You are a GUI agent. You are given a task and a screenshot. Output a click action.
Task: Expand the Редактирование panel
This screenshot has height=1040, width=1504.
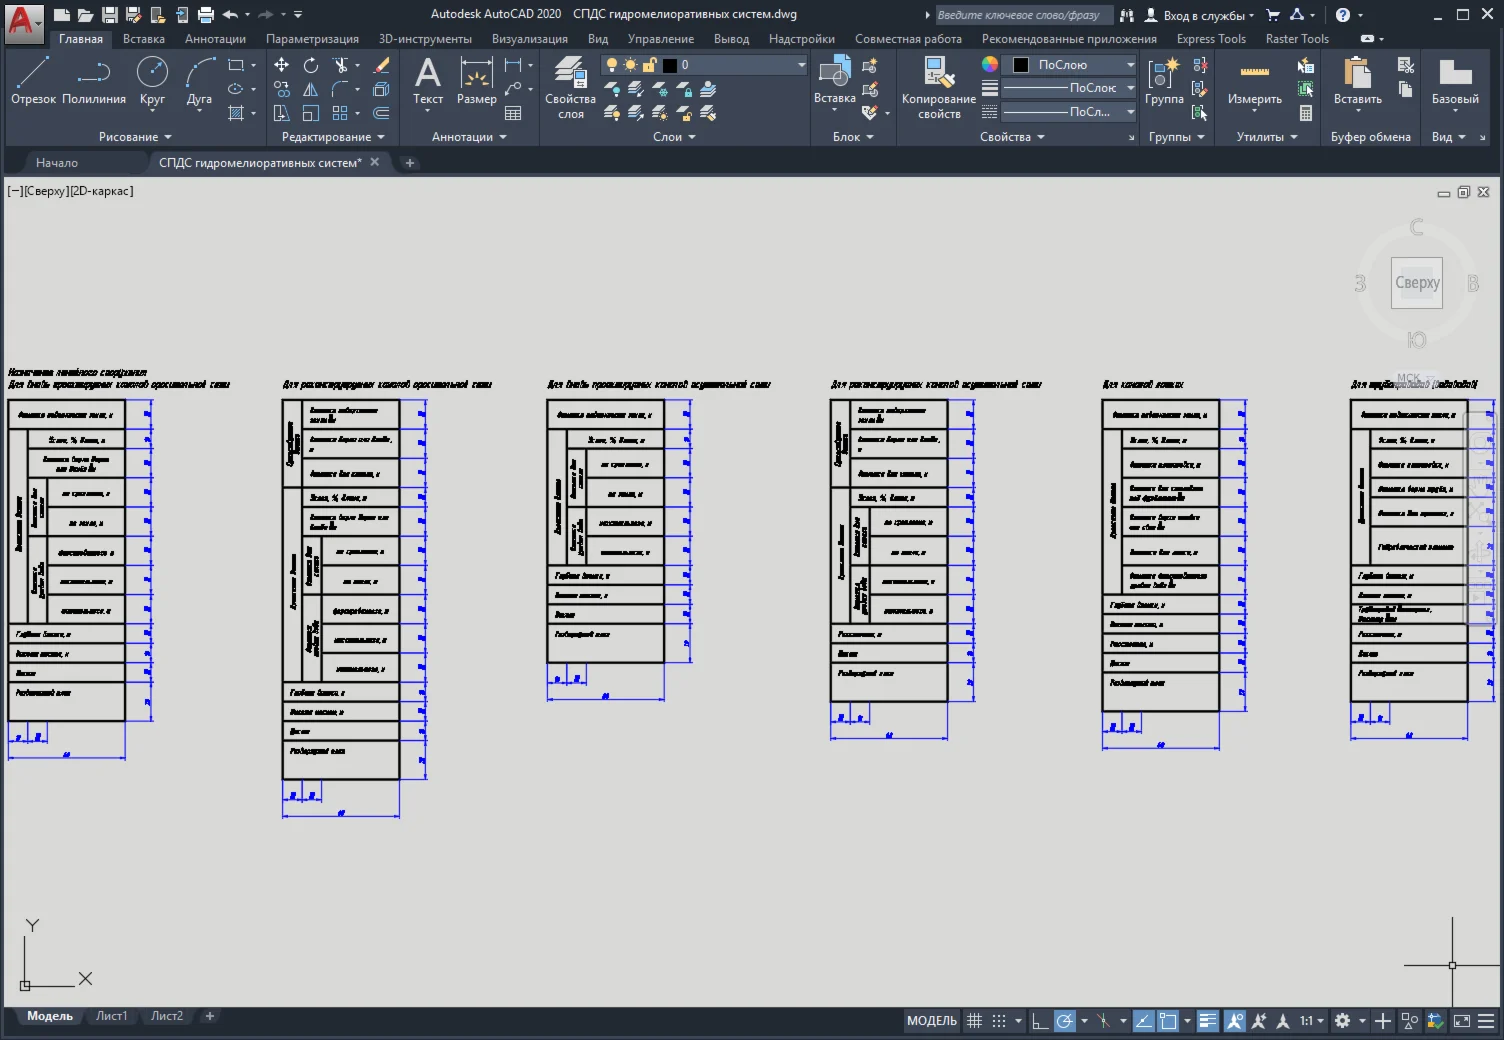tap(333, 137)
